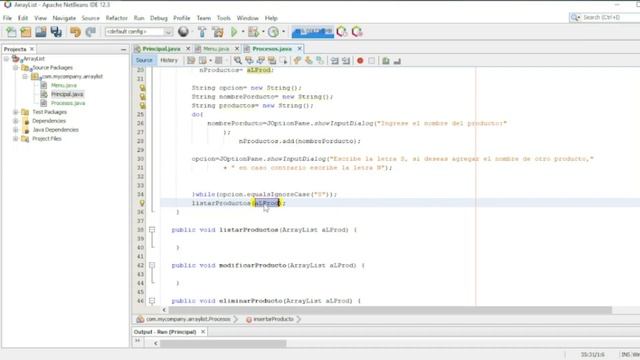This screenshot has height=360, width=640.
Task: Click the Previous Bookmark icon
Action: click(297, 61)
